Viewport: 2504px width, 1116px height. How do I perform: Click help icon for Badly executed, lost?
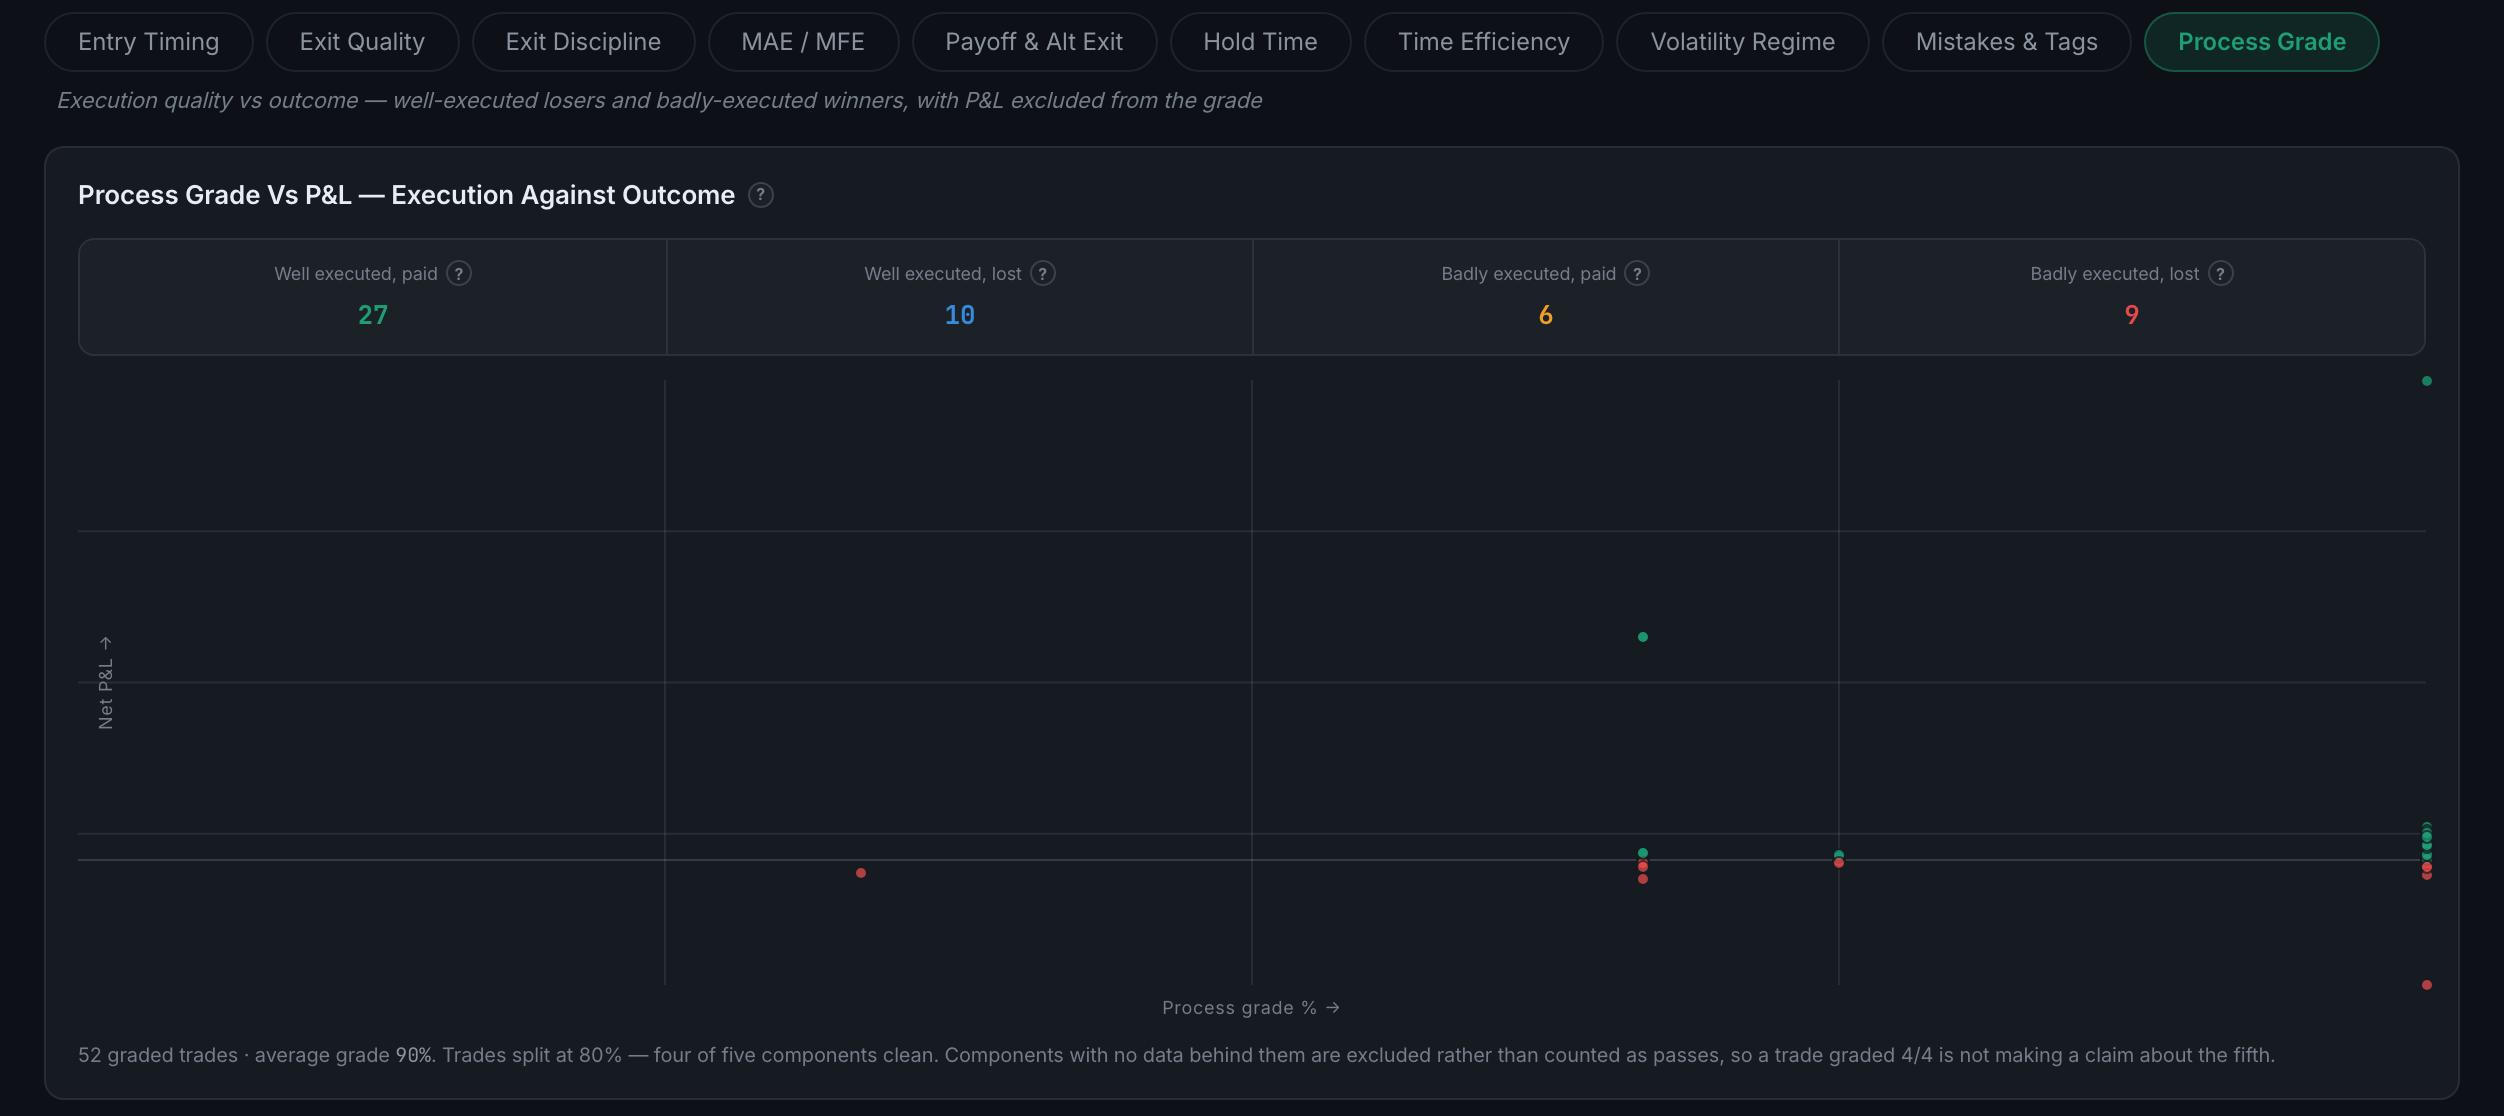(2221, 274)
